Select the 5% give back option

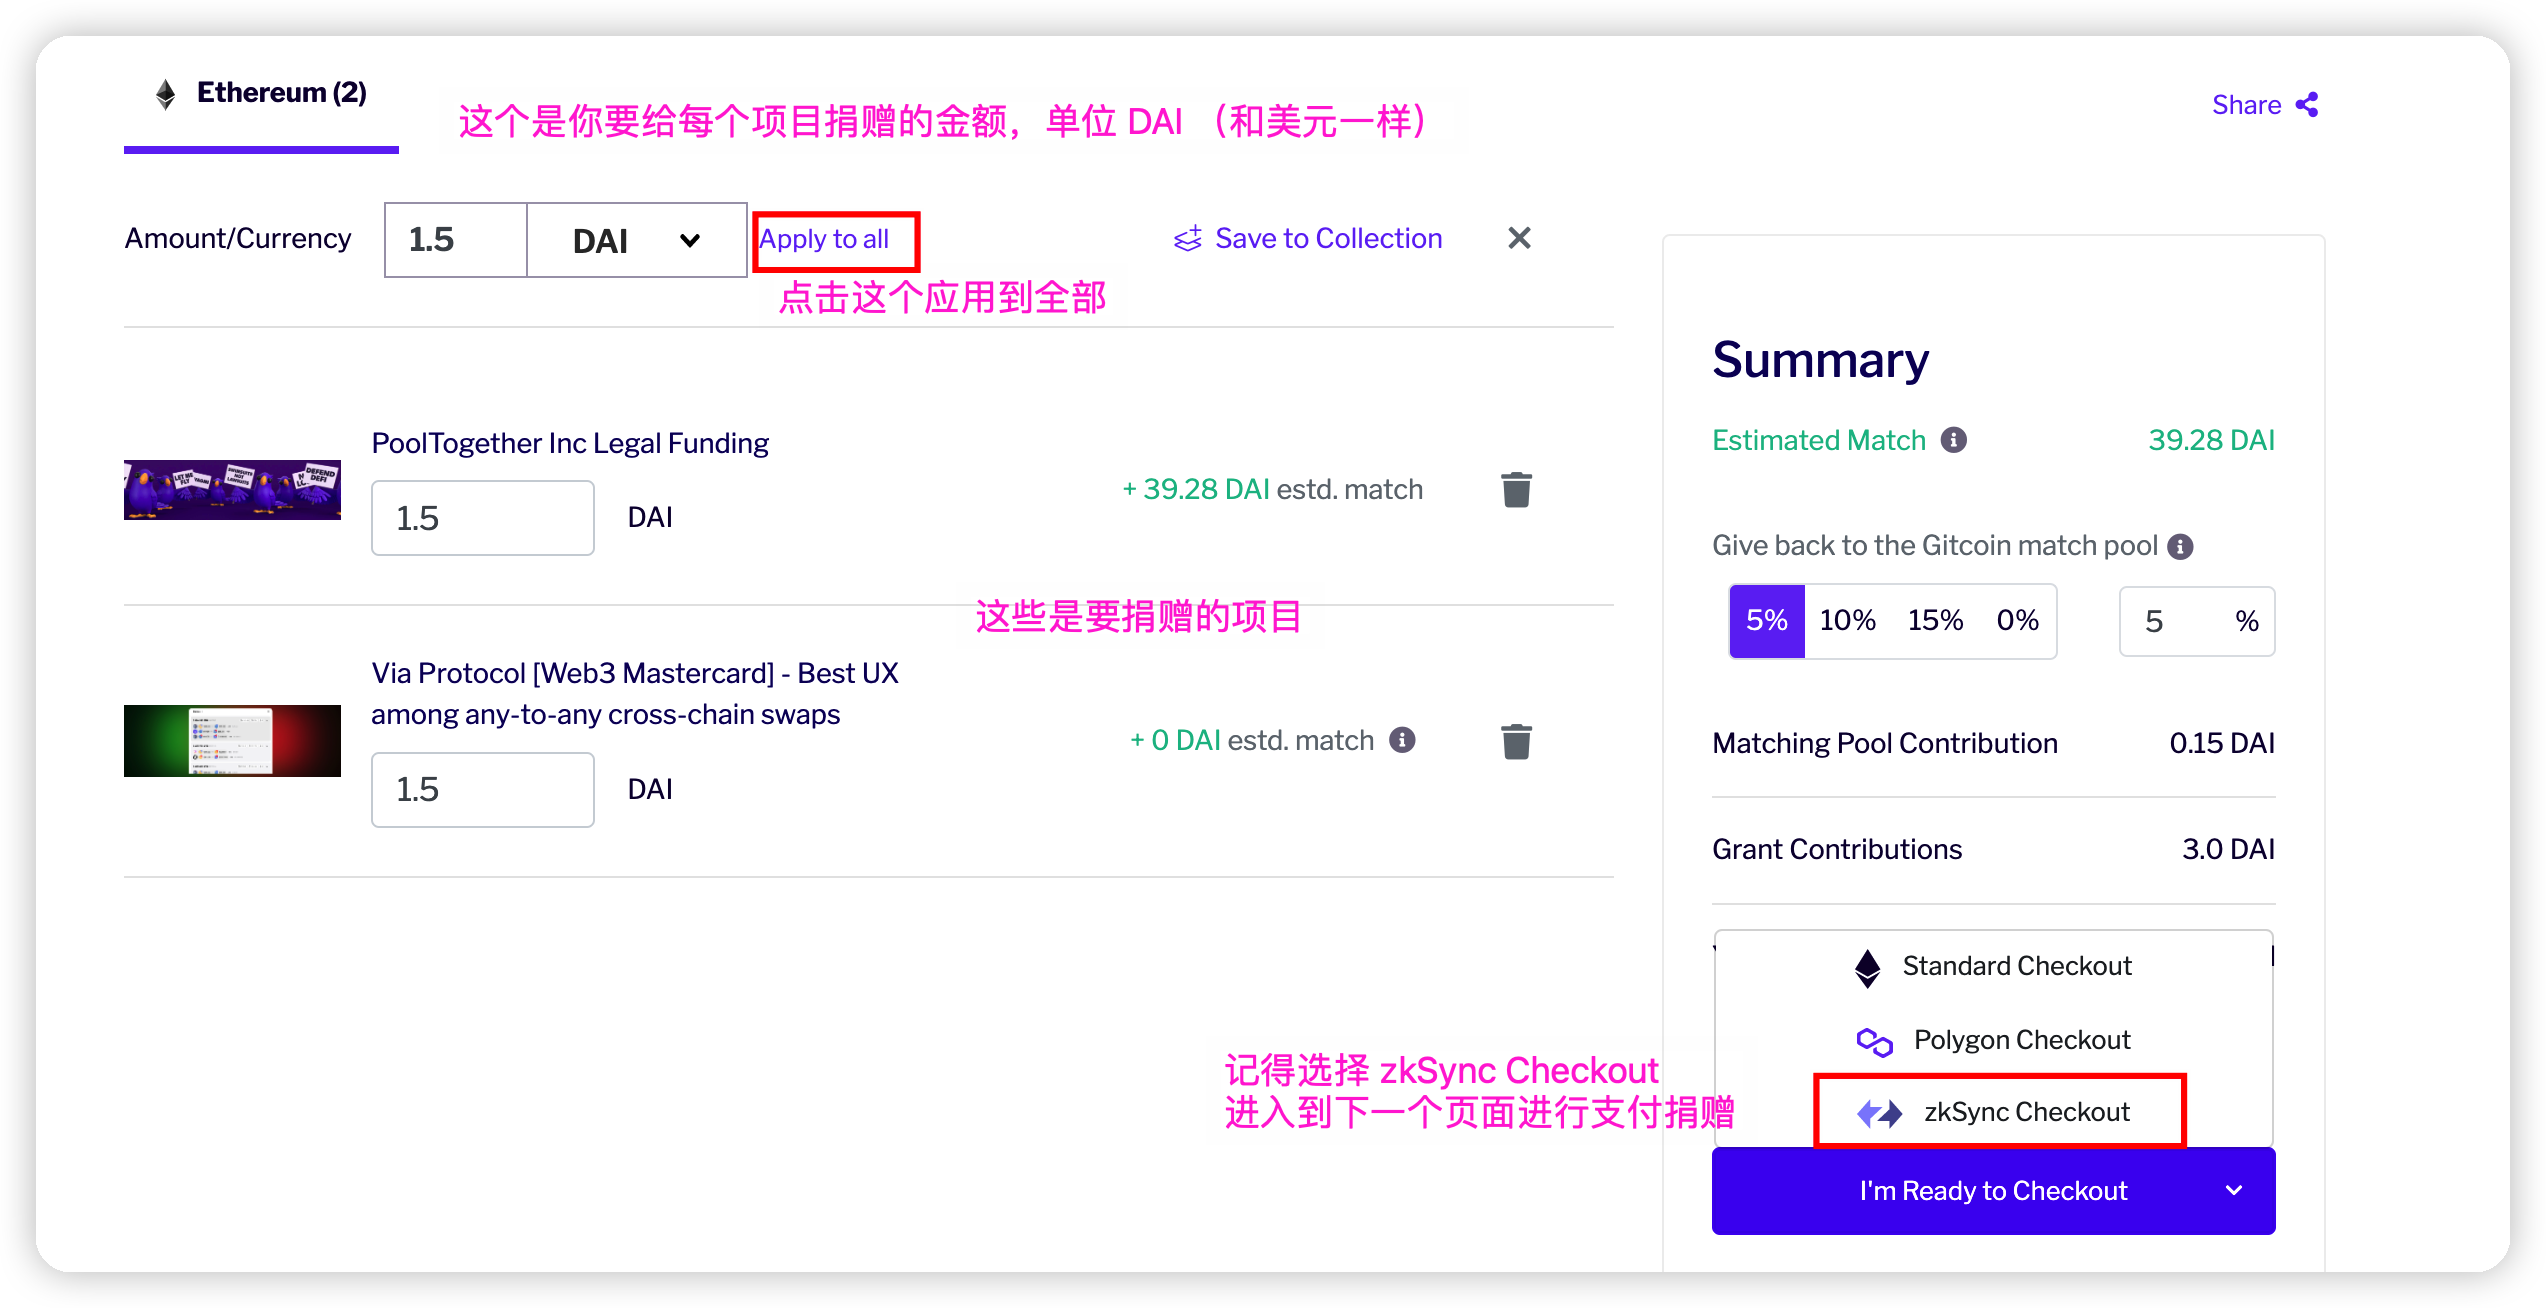coord(1767,621)
